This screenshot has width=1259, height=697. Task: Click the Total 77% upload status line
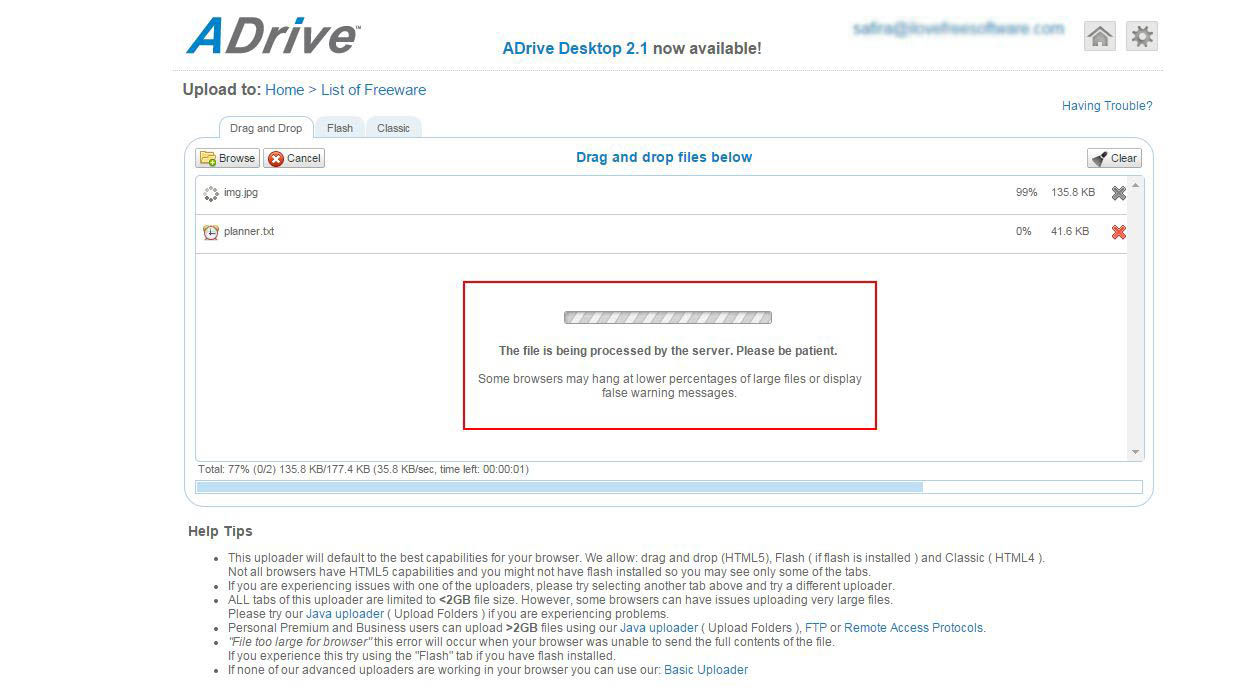pyautogui.click(x=363, y=469)
